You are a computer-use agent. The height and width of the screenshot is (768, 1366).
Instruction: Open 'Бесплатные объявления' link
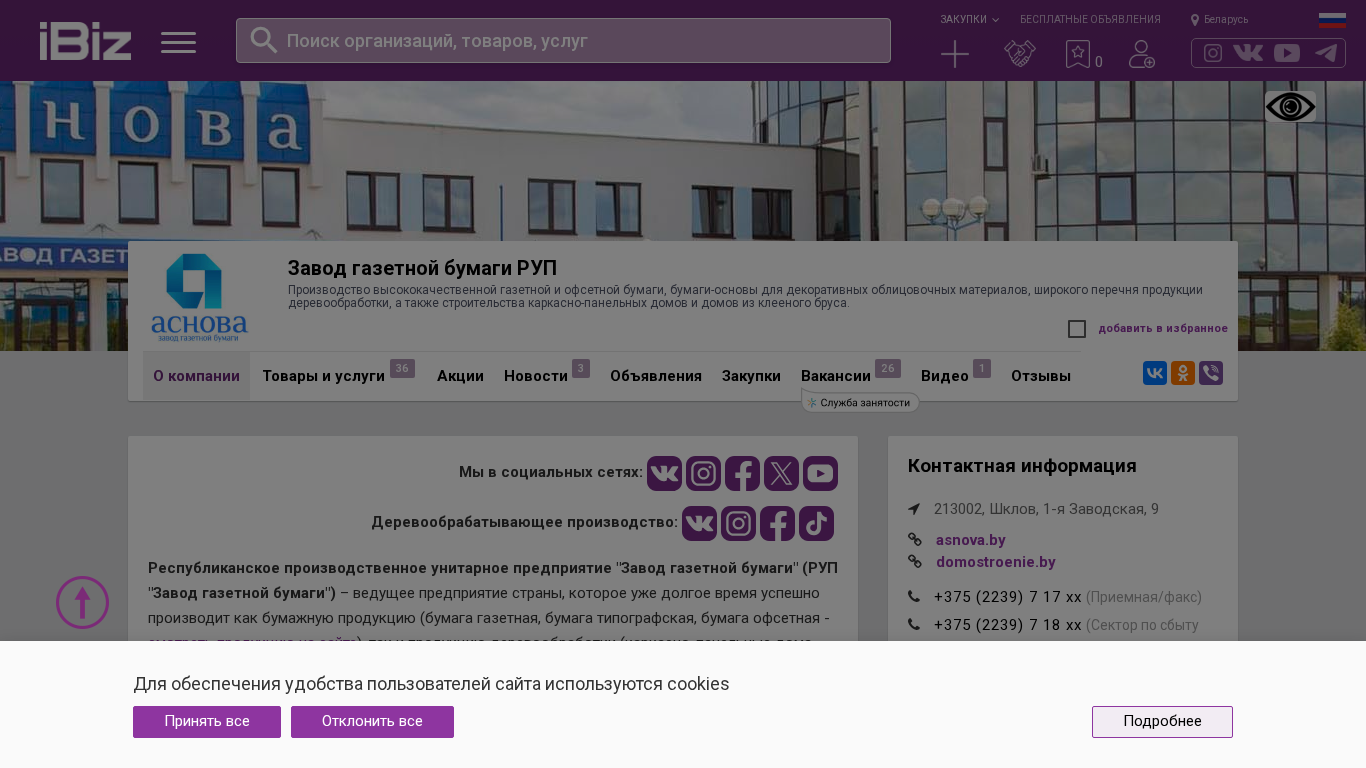pos(1090,19)
